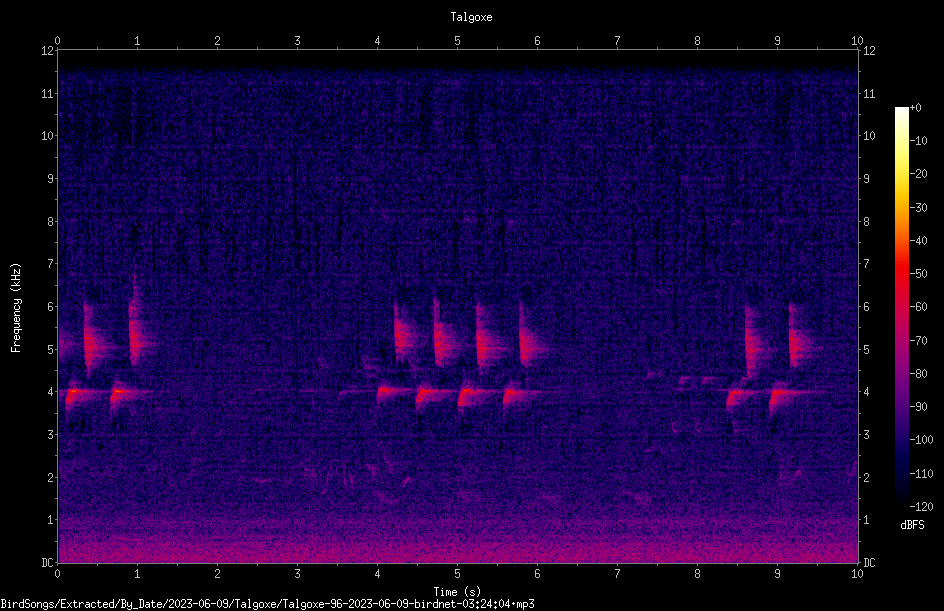Viewport: 944px width, 611px height.
Task: Click the '-100' colorbar label
Action: [x=921, y=440]
